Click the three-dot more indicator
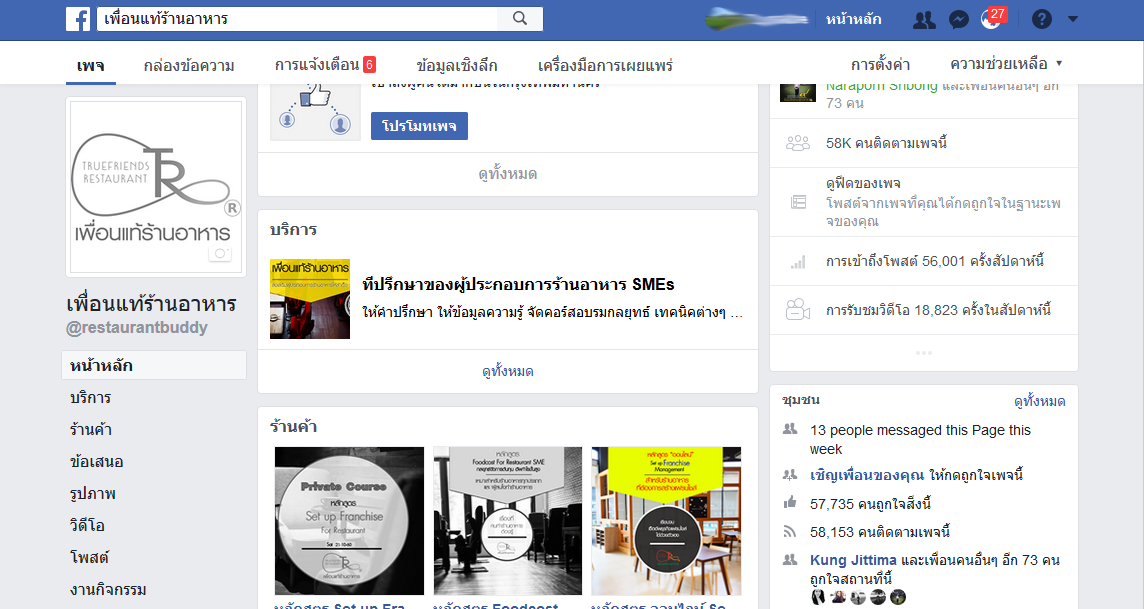Viewport: 1144px width, 609px height. pos(924,353)
